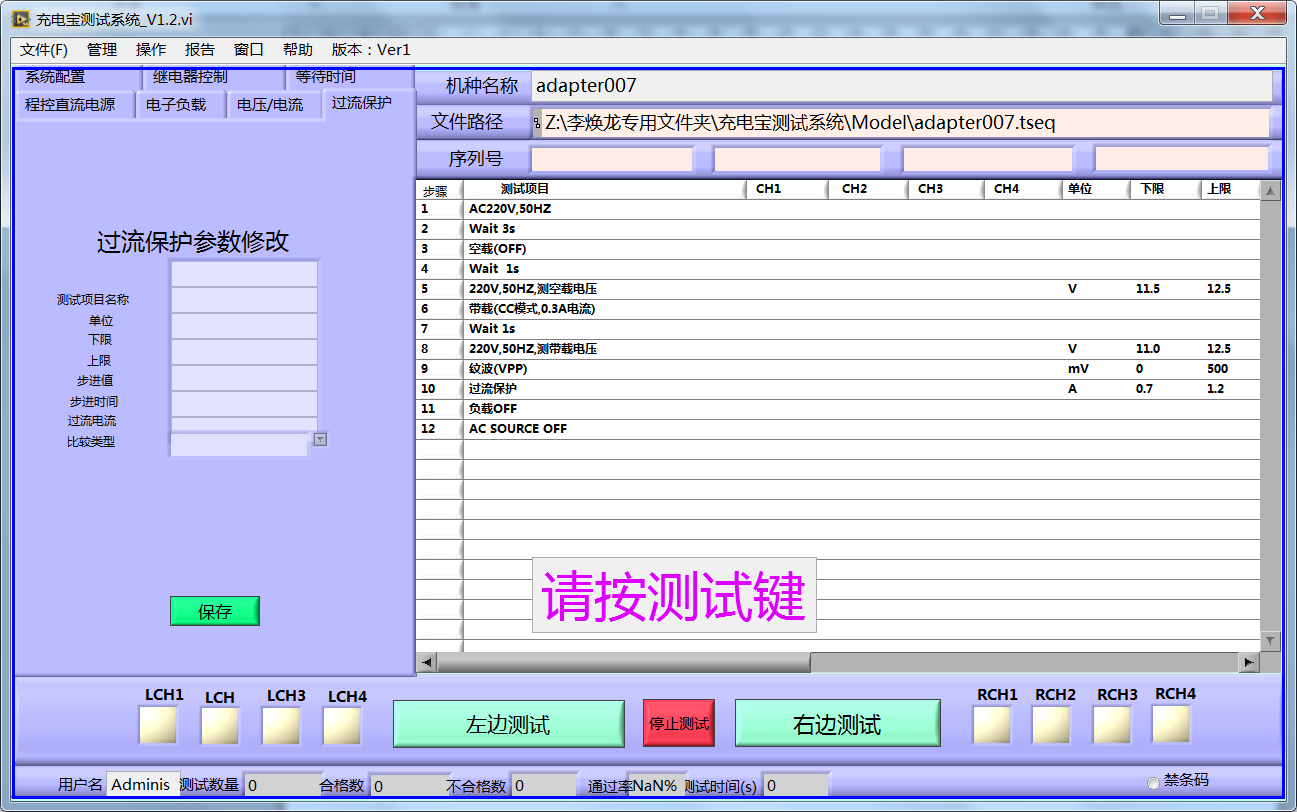Open the 比较类型 dropdown arrow
1297x812 pixels.
[320, 439]
